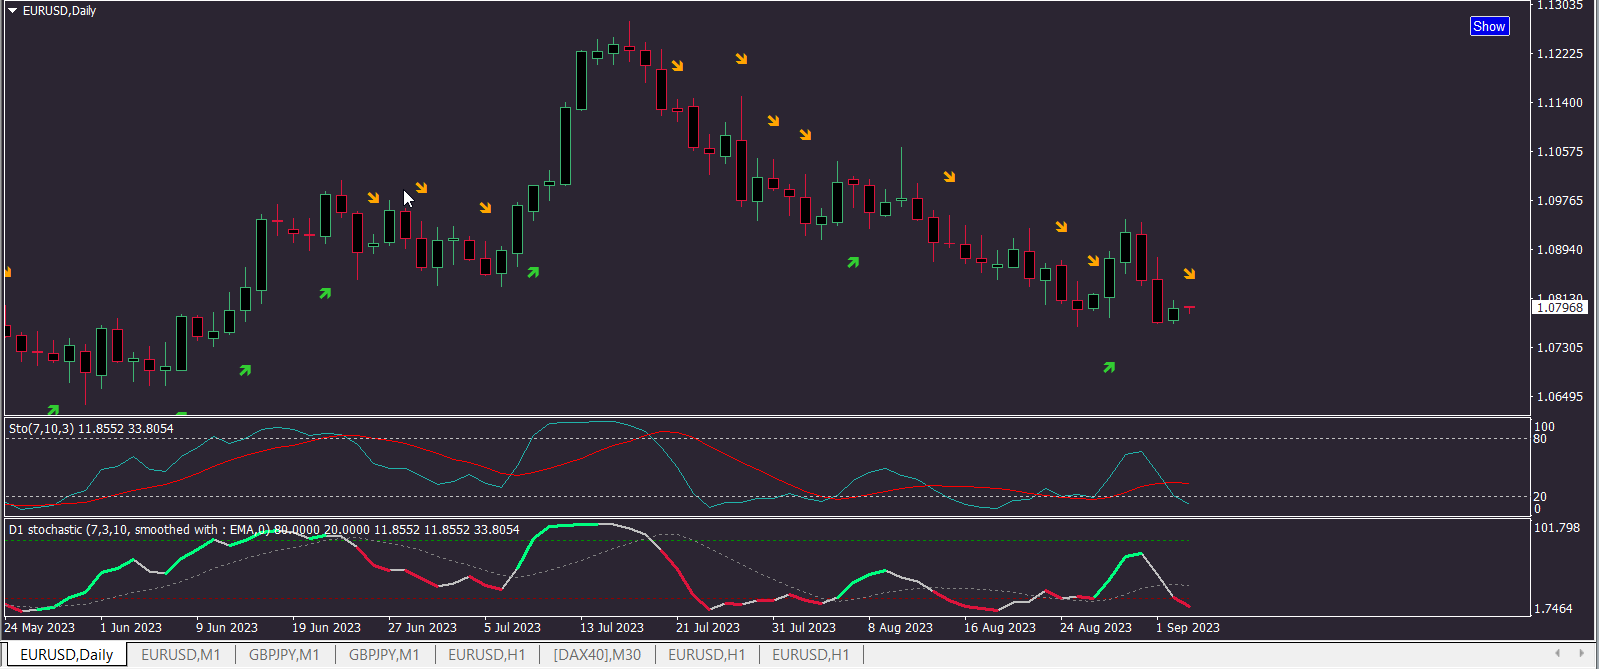Click the 9 Jun 2023 date label
The height and width of the screenshot is (669, 1599).
point(227,628)
